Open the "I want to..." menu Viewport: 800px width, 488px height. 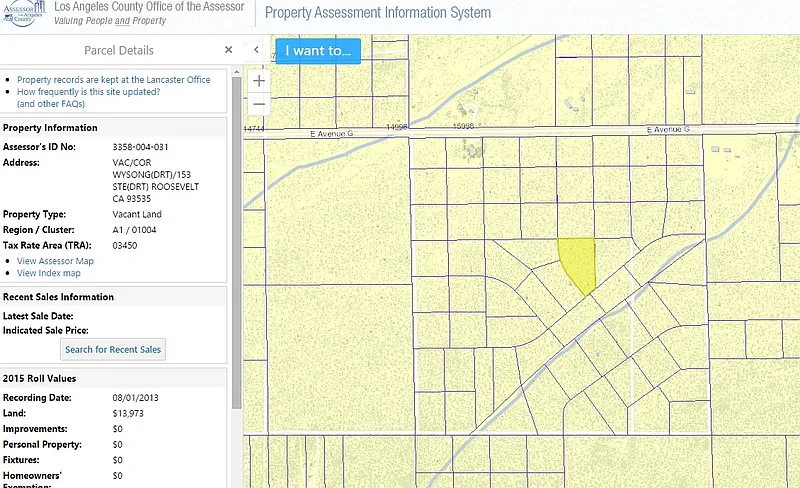tap(318, 50)
